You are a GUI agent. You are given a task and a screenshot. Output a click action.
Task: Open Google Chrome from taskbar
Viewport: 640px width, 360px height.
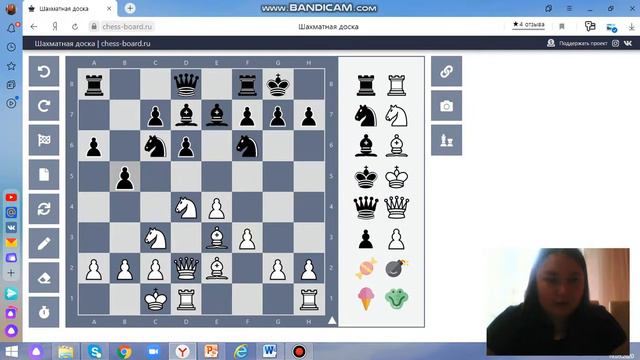[x=124, y=352]
